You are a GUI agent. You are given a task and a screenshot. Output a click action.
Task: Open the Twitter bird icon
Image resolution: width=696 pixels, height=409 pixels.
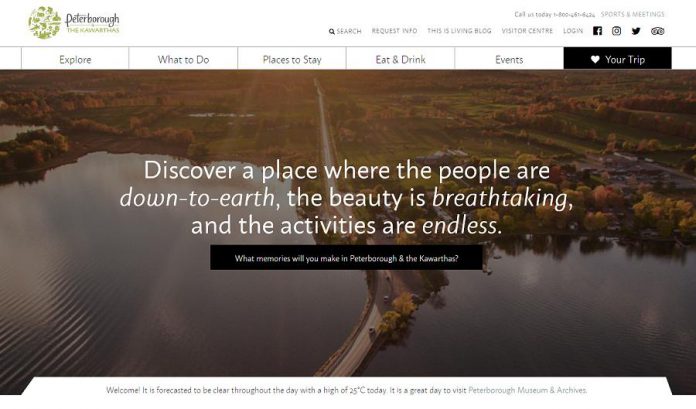coord(636,31)
